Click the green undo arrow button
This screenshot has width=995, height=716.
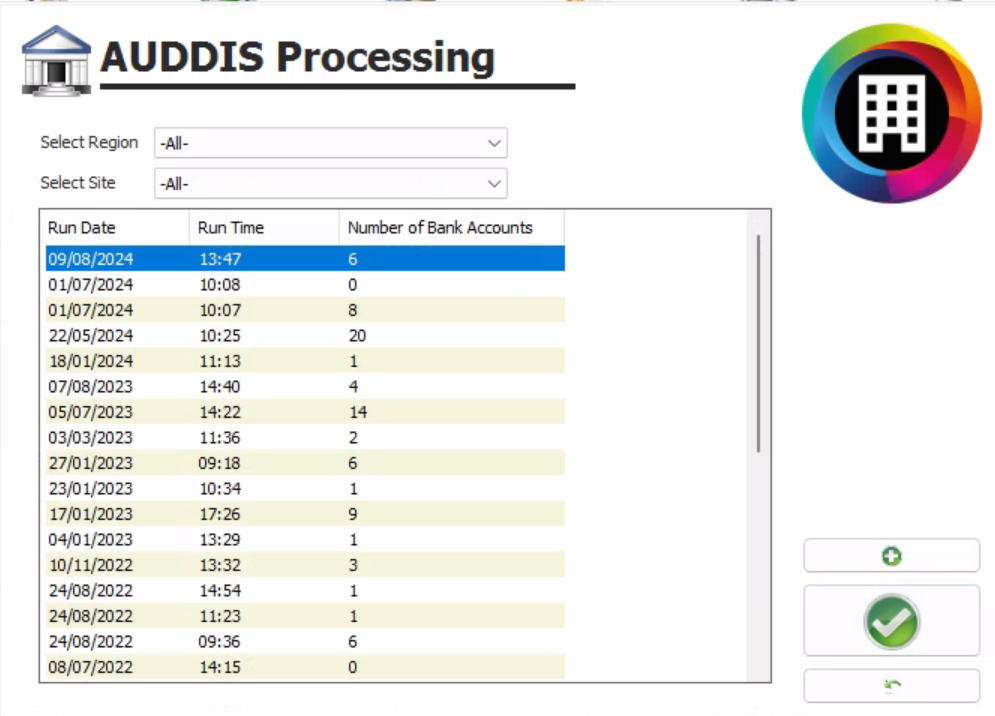pos(892,686)
